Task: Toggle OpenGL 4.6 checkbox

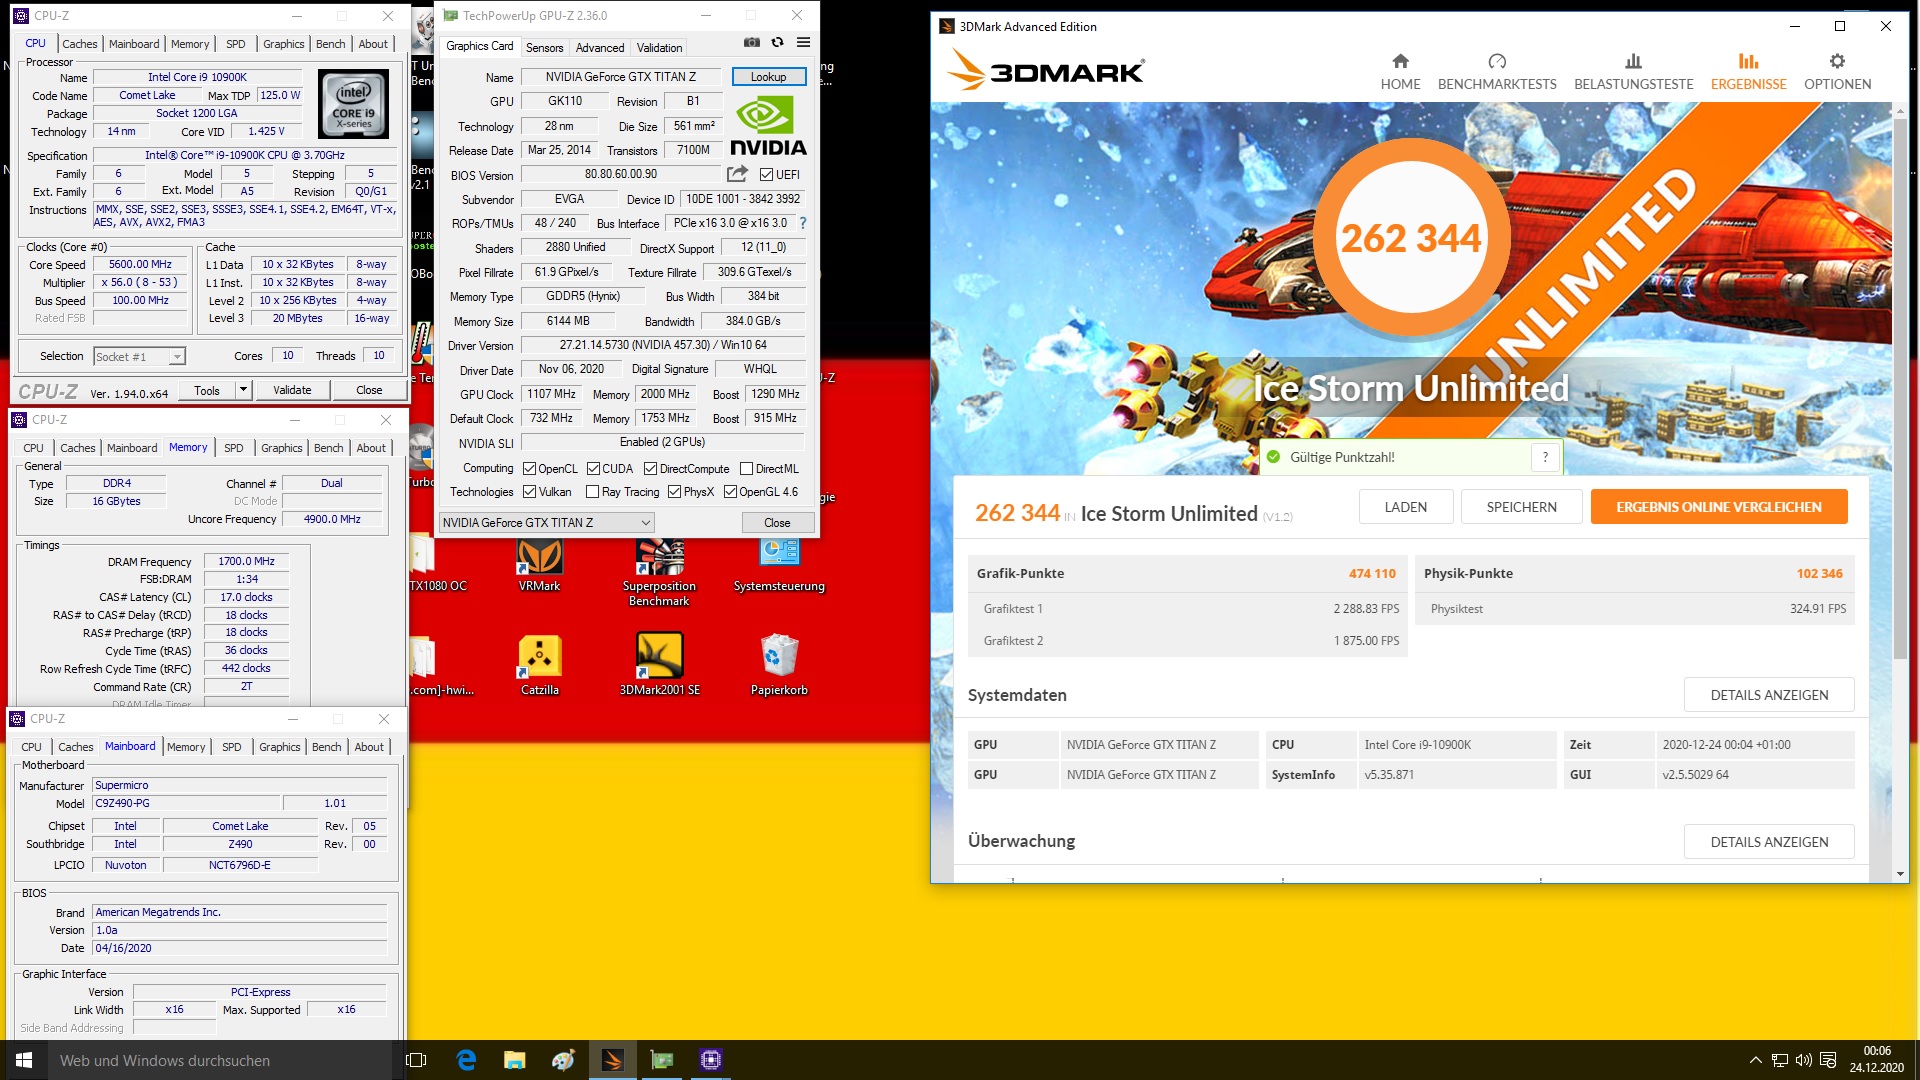Action: [x=730, y=492]
